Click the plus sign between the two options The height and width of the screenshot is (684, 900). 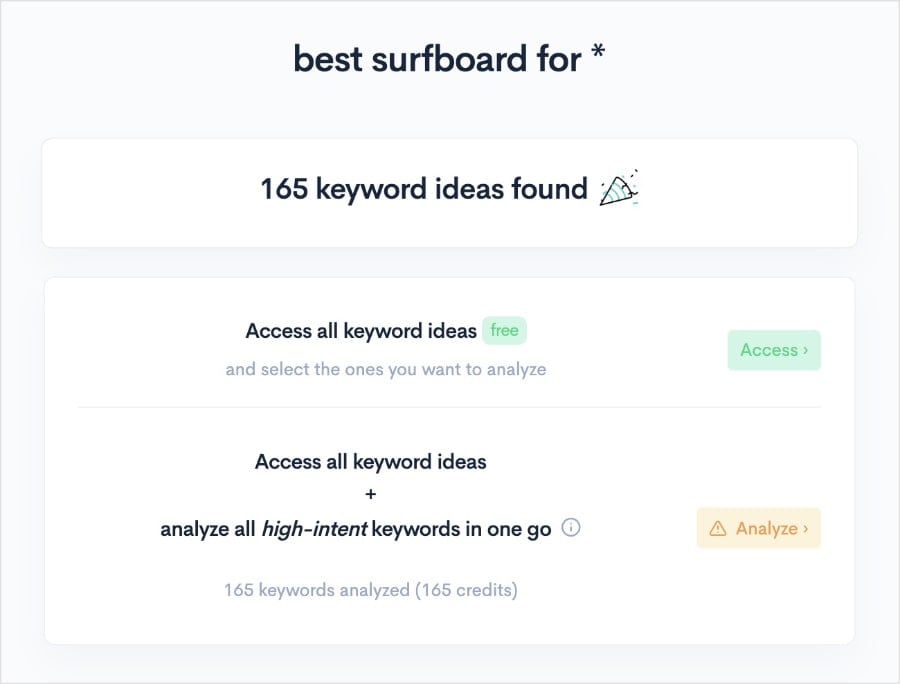click(371, 494)
